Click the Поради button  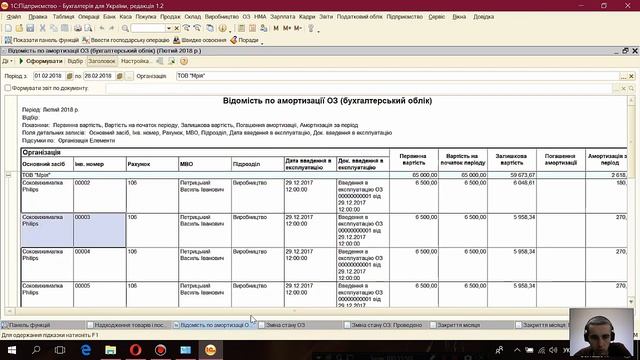click(244, 40)
